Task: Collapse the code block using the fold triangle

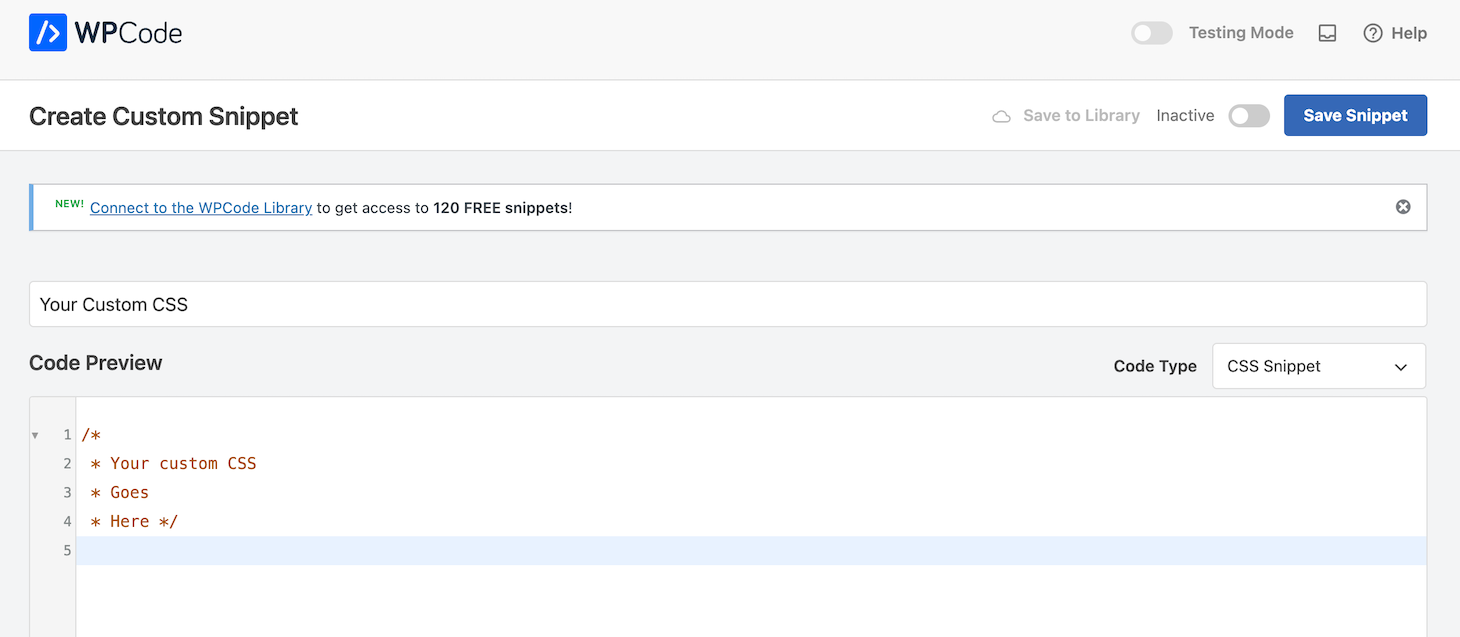Action: [x=35, y=435]
